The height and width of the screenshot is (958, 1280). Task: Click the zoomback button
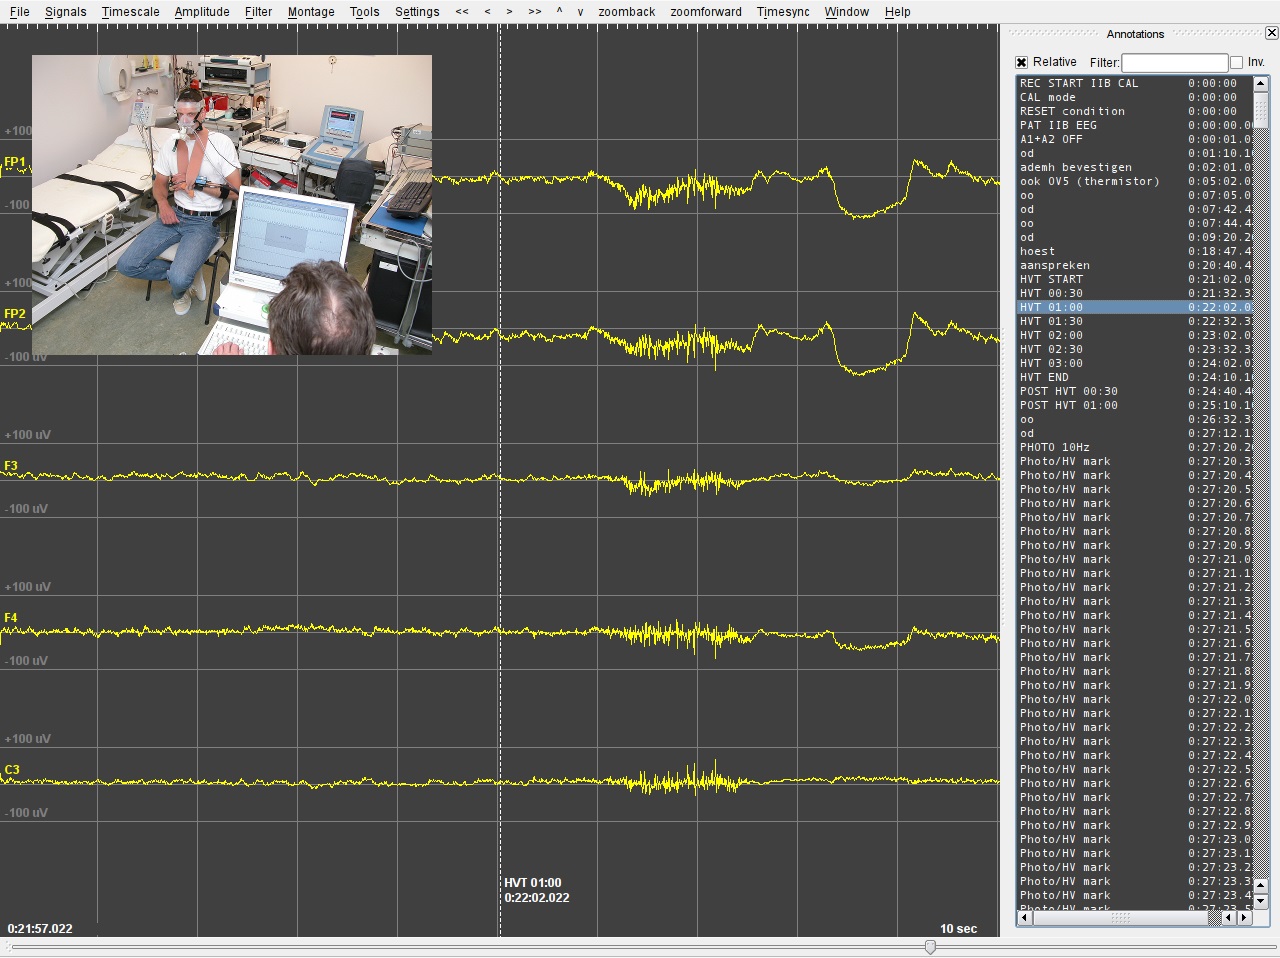(x=627, y=12)
